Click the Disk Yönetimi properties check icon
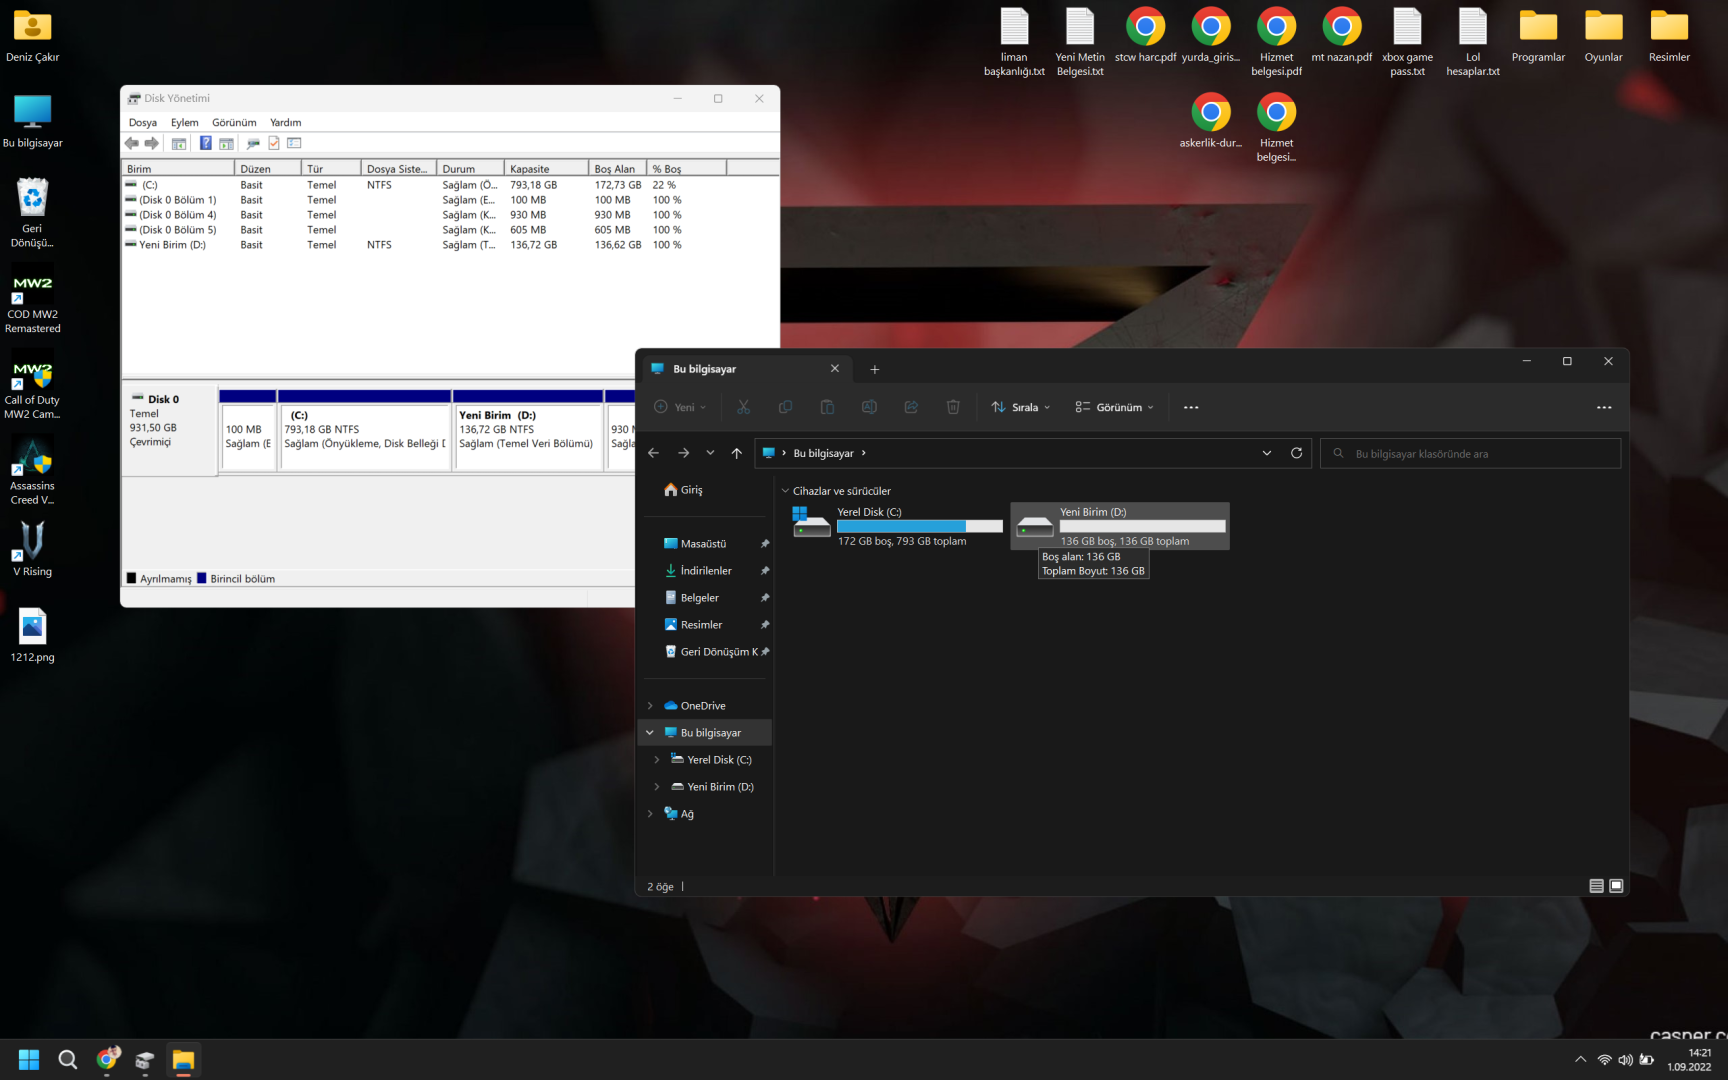The width and height of the screenshot is (1728, 1080). point(274,143)
